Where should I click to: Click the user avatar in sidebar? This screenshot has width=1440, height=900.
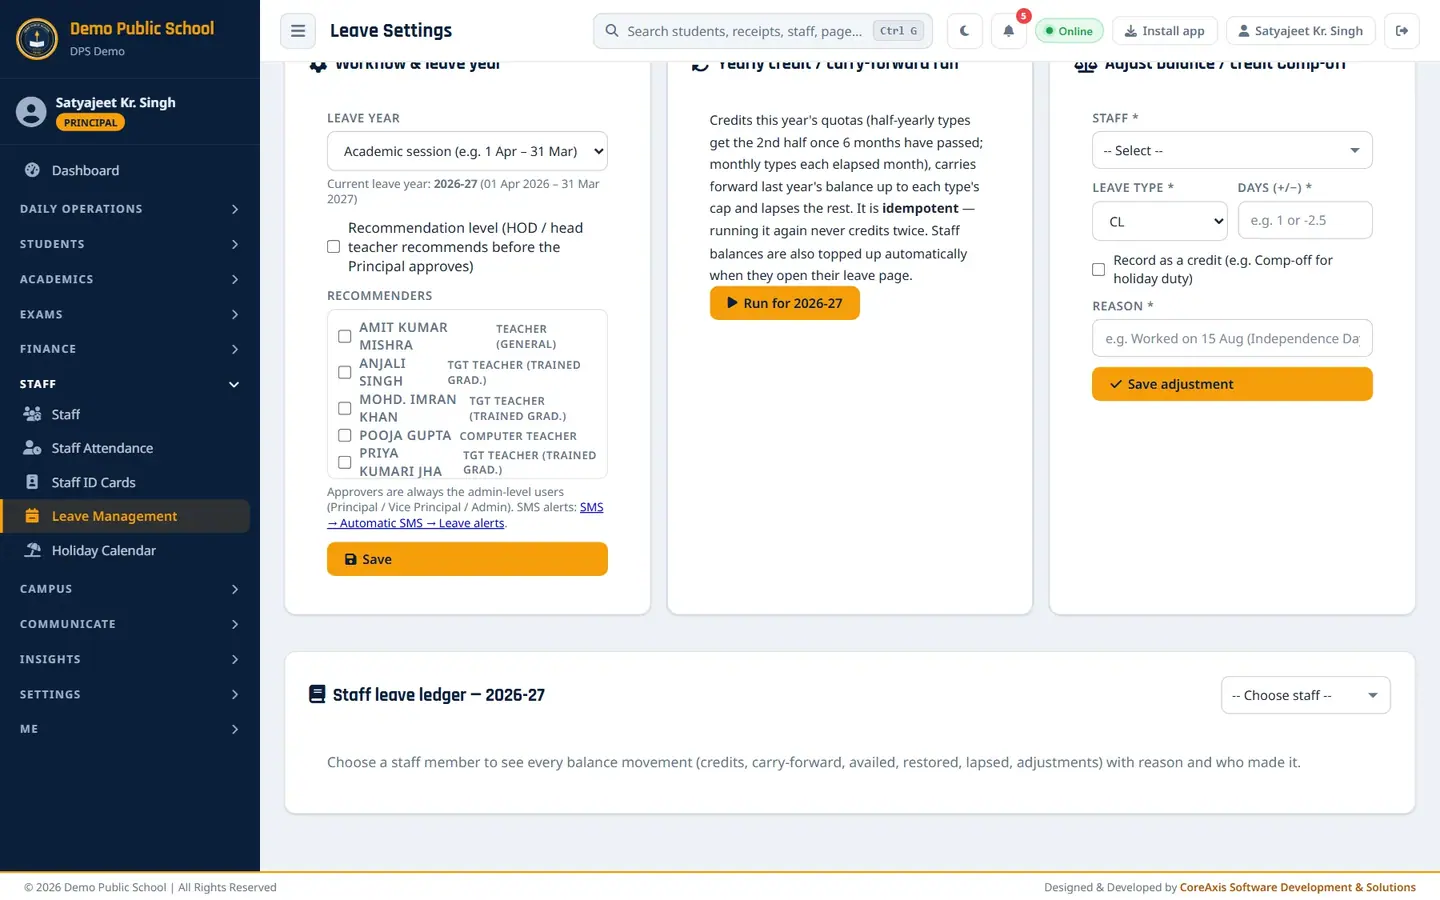tap(31, 112)
